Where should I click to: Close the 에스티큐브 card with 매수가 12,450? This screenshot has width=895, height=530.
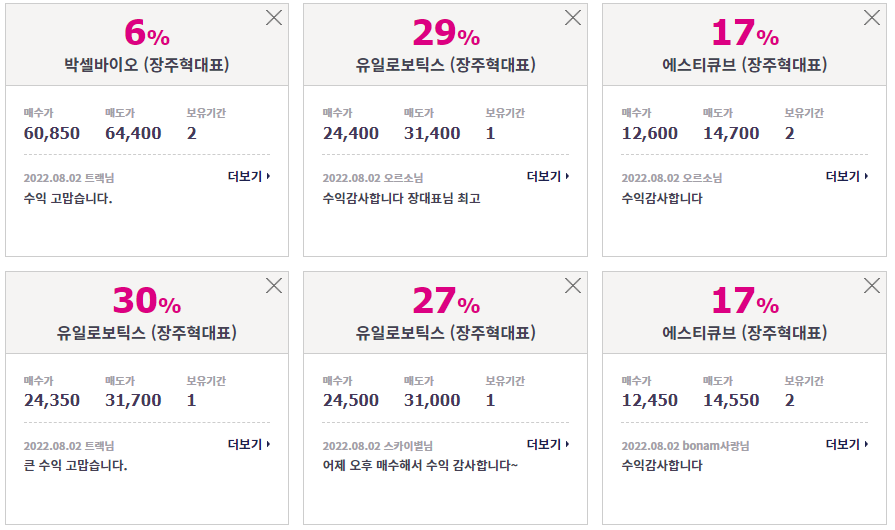click(872, 285)
